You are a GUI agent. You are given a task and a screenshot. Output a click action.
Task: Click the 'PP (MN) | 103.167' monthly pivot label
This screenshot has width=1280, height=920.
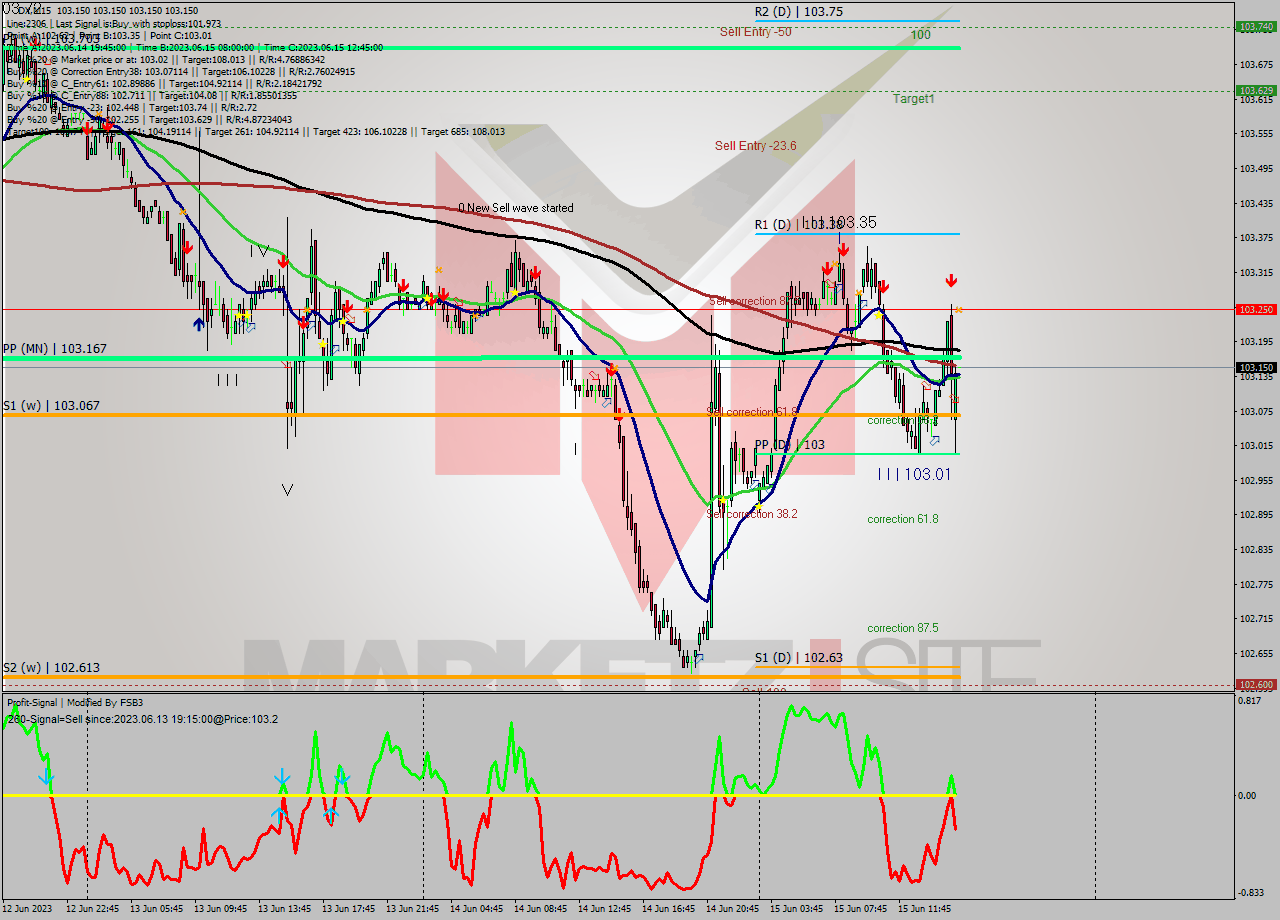point(55,349)
